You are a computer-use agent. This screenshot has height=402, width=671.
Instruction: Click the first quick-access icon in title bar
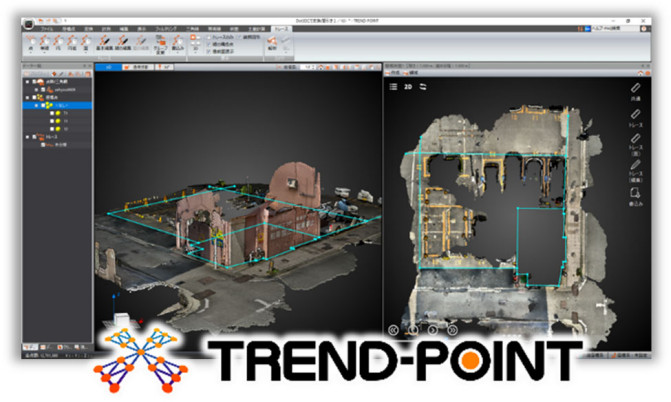pyautogui.click(x=41, y=20)
